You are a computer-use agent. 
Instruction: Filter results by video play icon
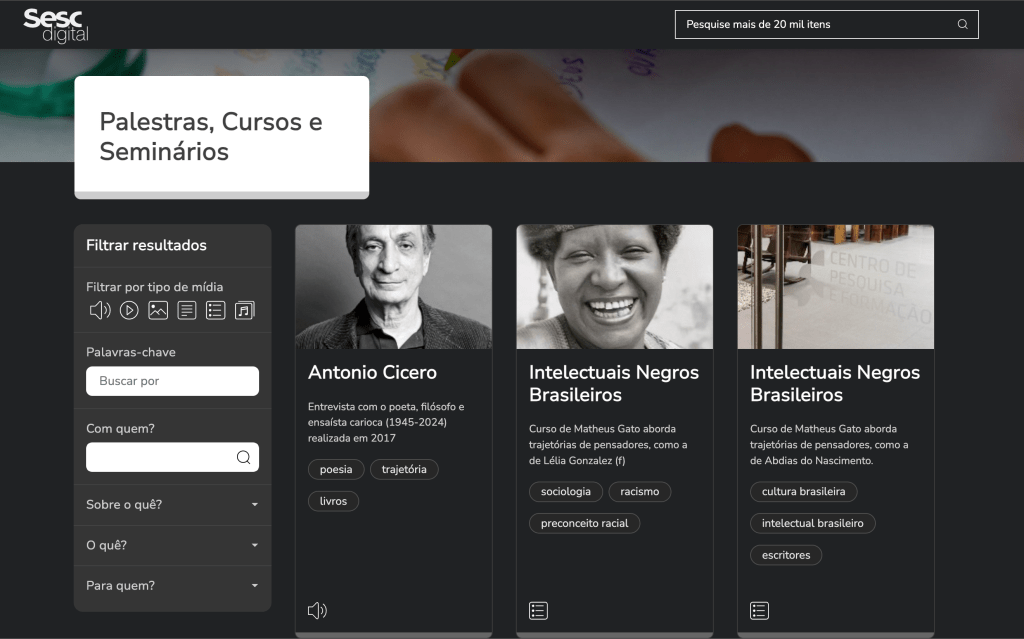(x=129, y=310)
